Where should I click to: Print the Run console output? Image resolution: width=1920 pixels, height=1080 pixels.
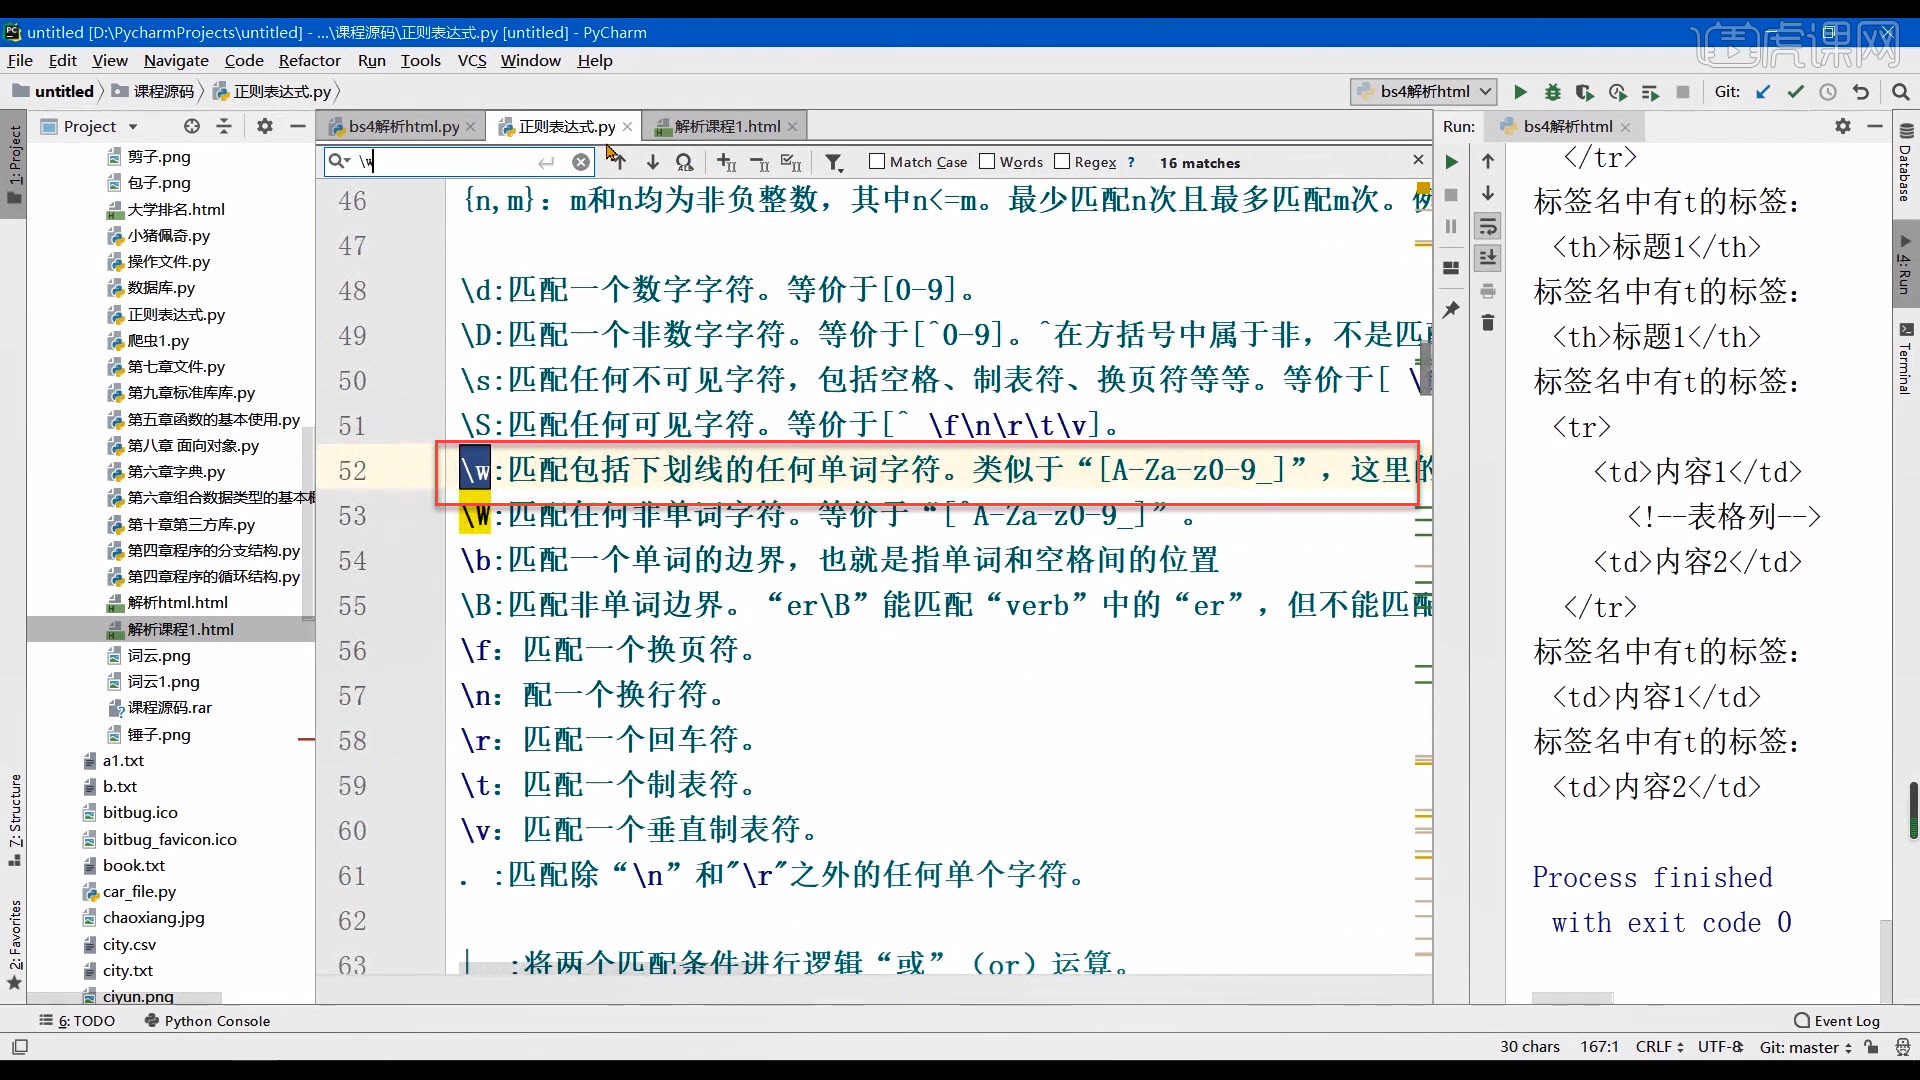1488,291
